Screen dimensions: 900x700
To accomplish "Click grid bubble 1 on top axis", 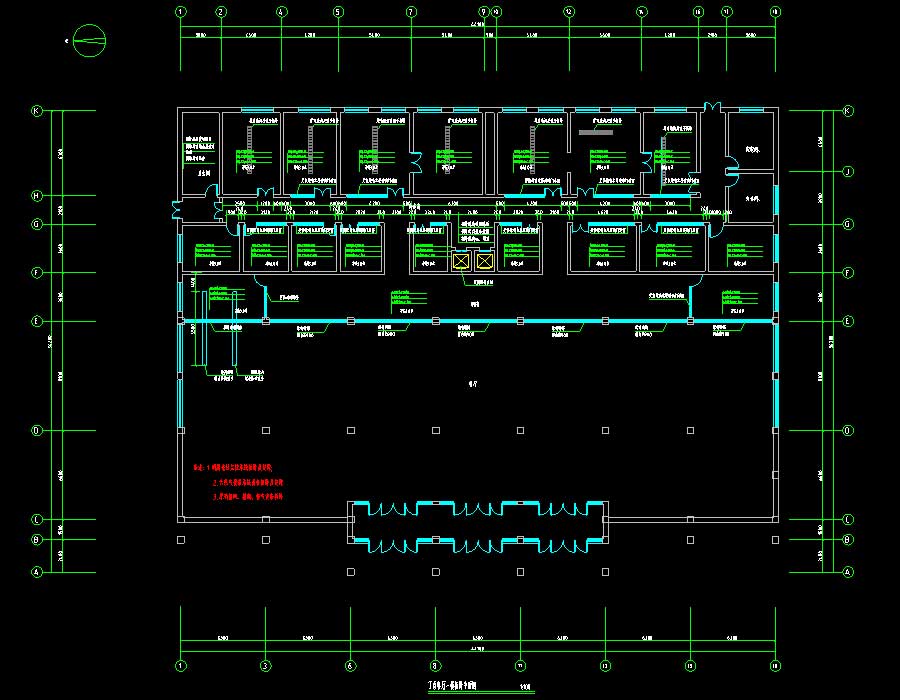I will point(181,12).
